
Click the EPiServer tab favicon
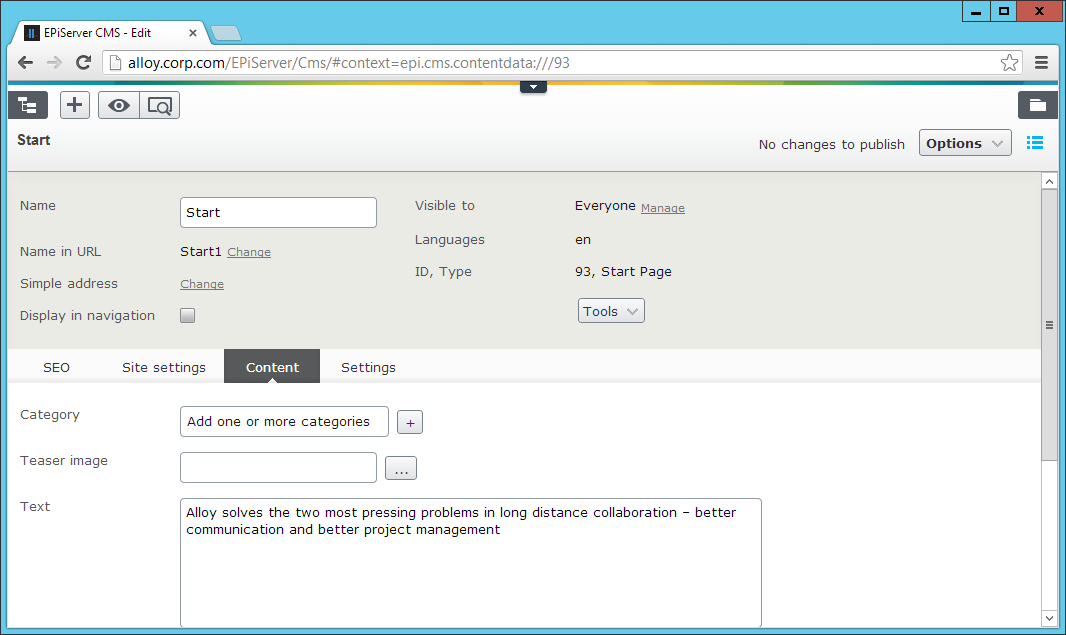coord(31,33)
